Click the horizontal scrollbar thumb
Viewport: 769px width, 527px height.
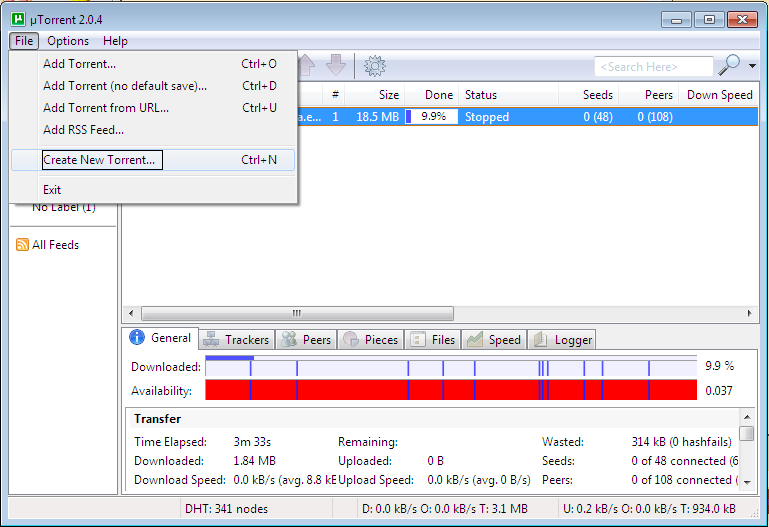(297, 313)
